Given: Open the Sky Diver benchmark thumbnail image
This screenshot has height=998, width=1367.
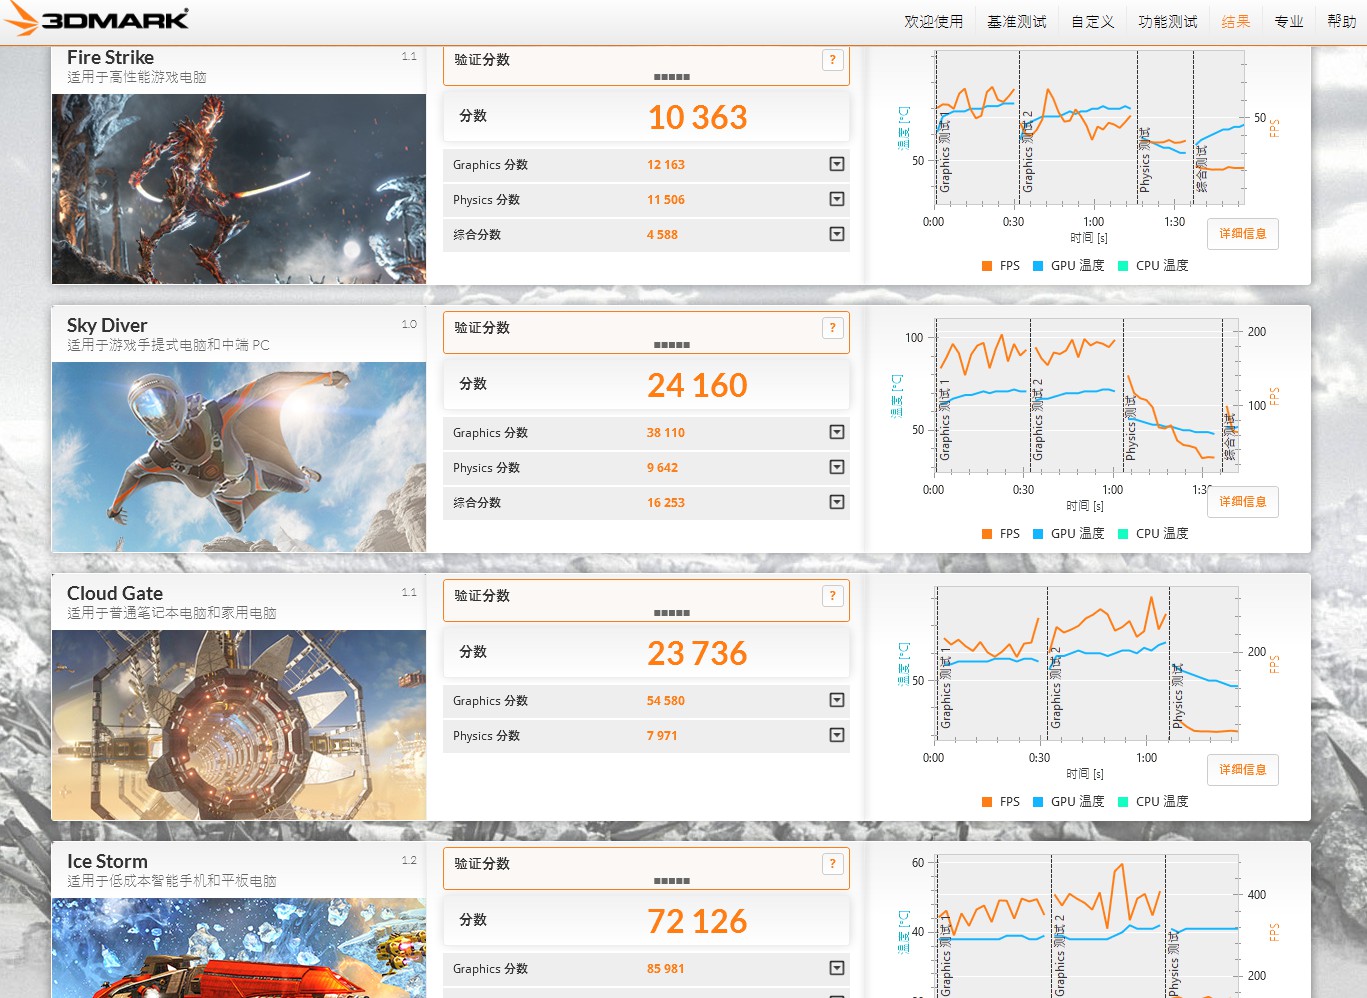Looking at the screenshot, I should 239,457.
